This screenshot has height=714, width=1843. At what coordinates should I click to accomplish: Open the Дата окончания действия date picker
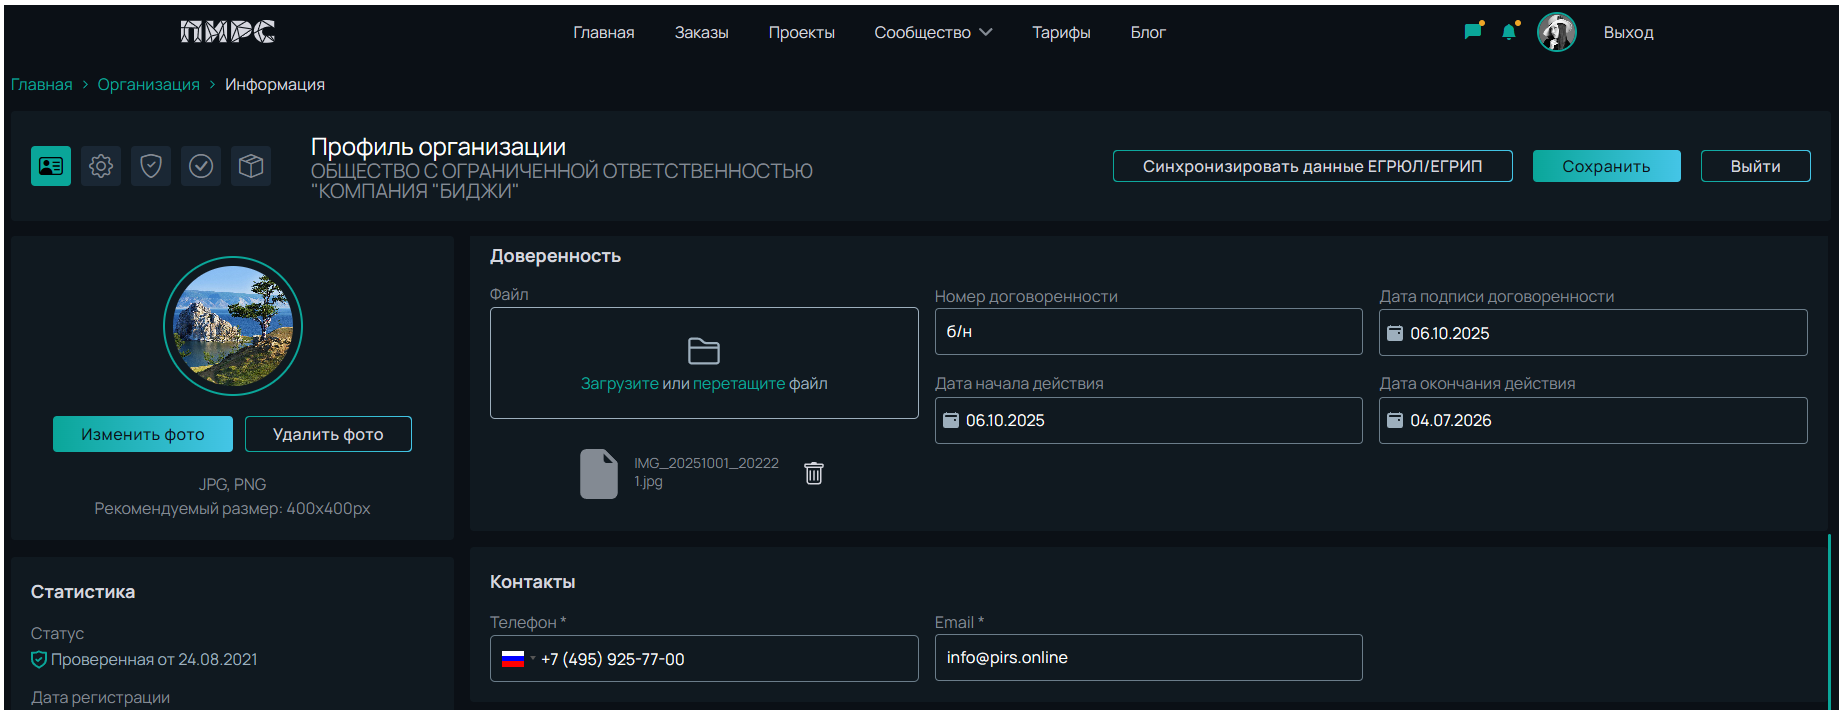click(x=1395, y=421)
